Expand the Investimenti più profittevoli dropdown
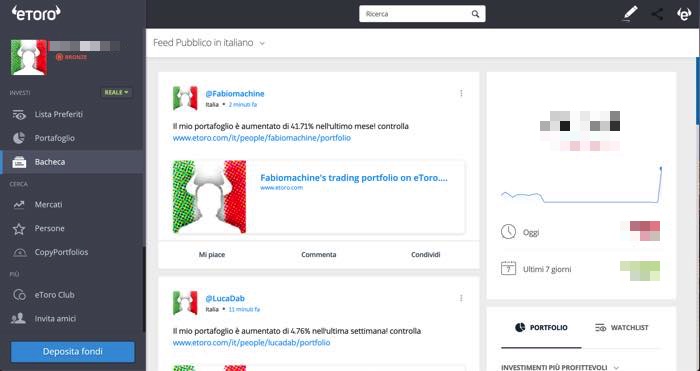Screen dimensions: 700x371 [x=560, y=367]
